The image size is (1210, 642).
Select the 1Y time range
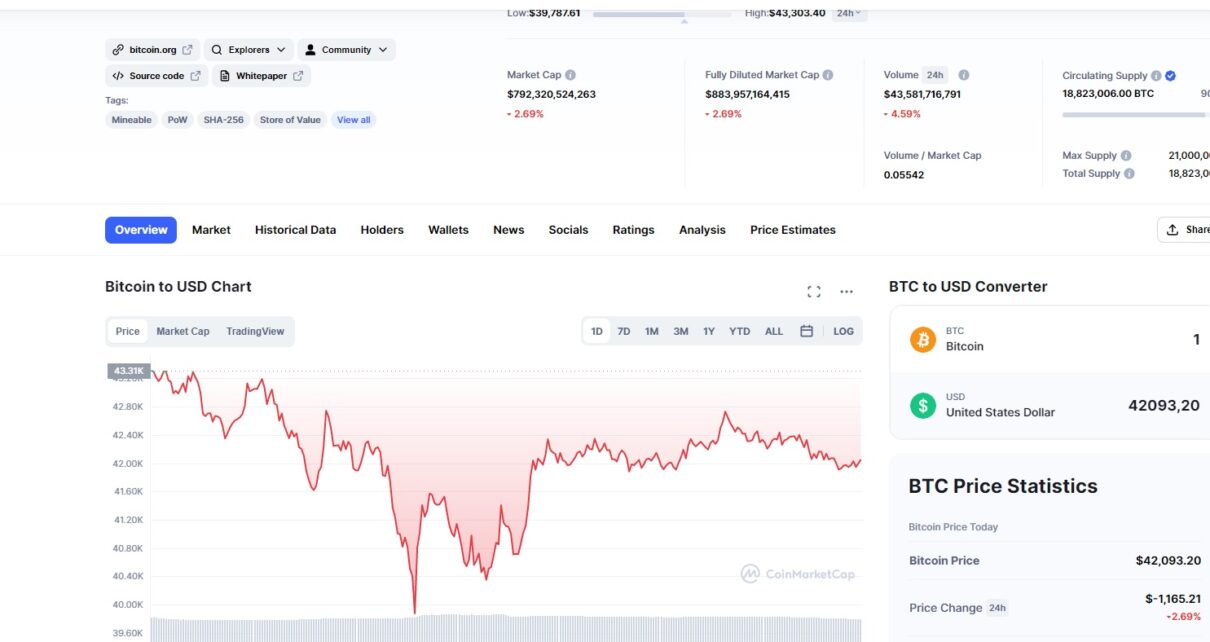[x=709, y=332]
